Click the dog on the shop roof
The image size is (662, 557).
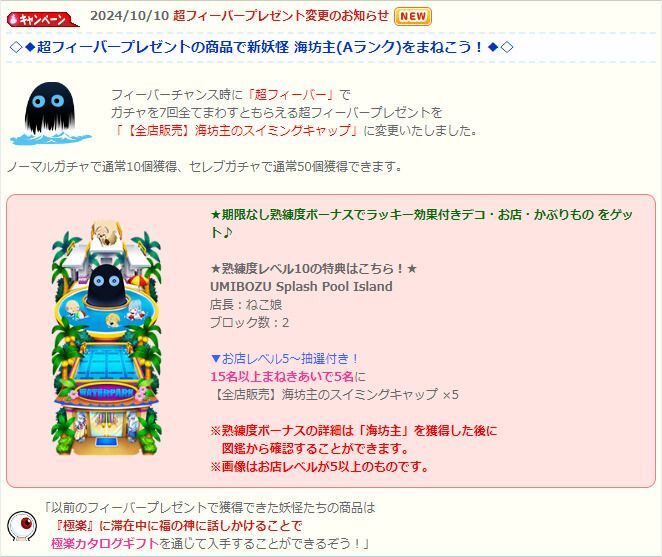click(x=104, y=234)
